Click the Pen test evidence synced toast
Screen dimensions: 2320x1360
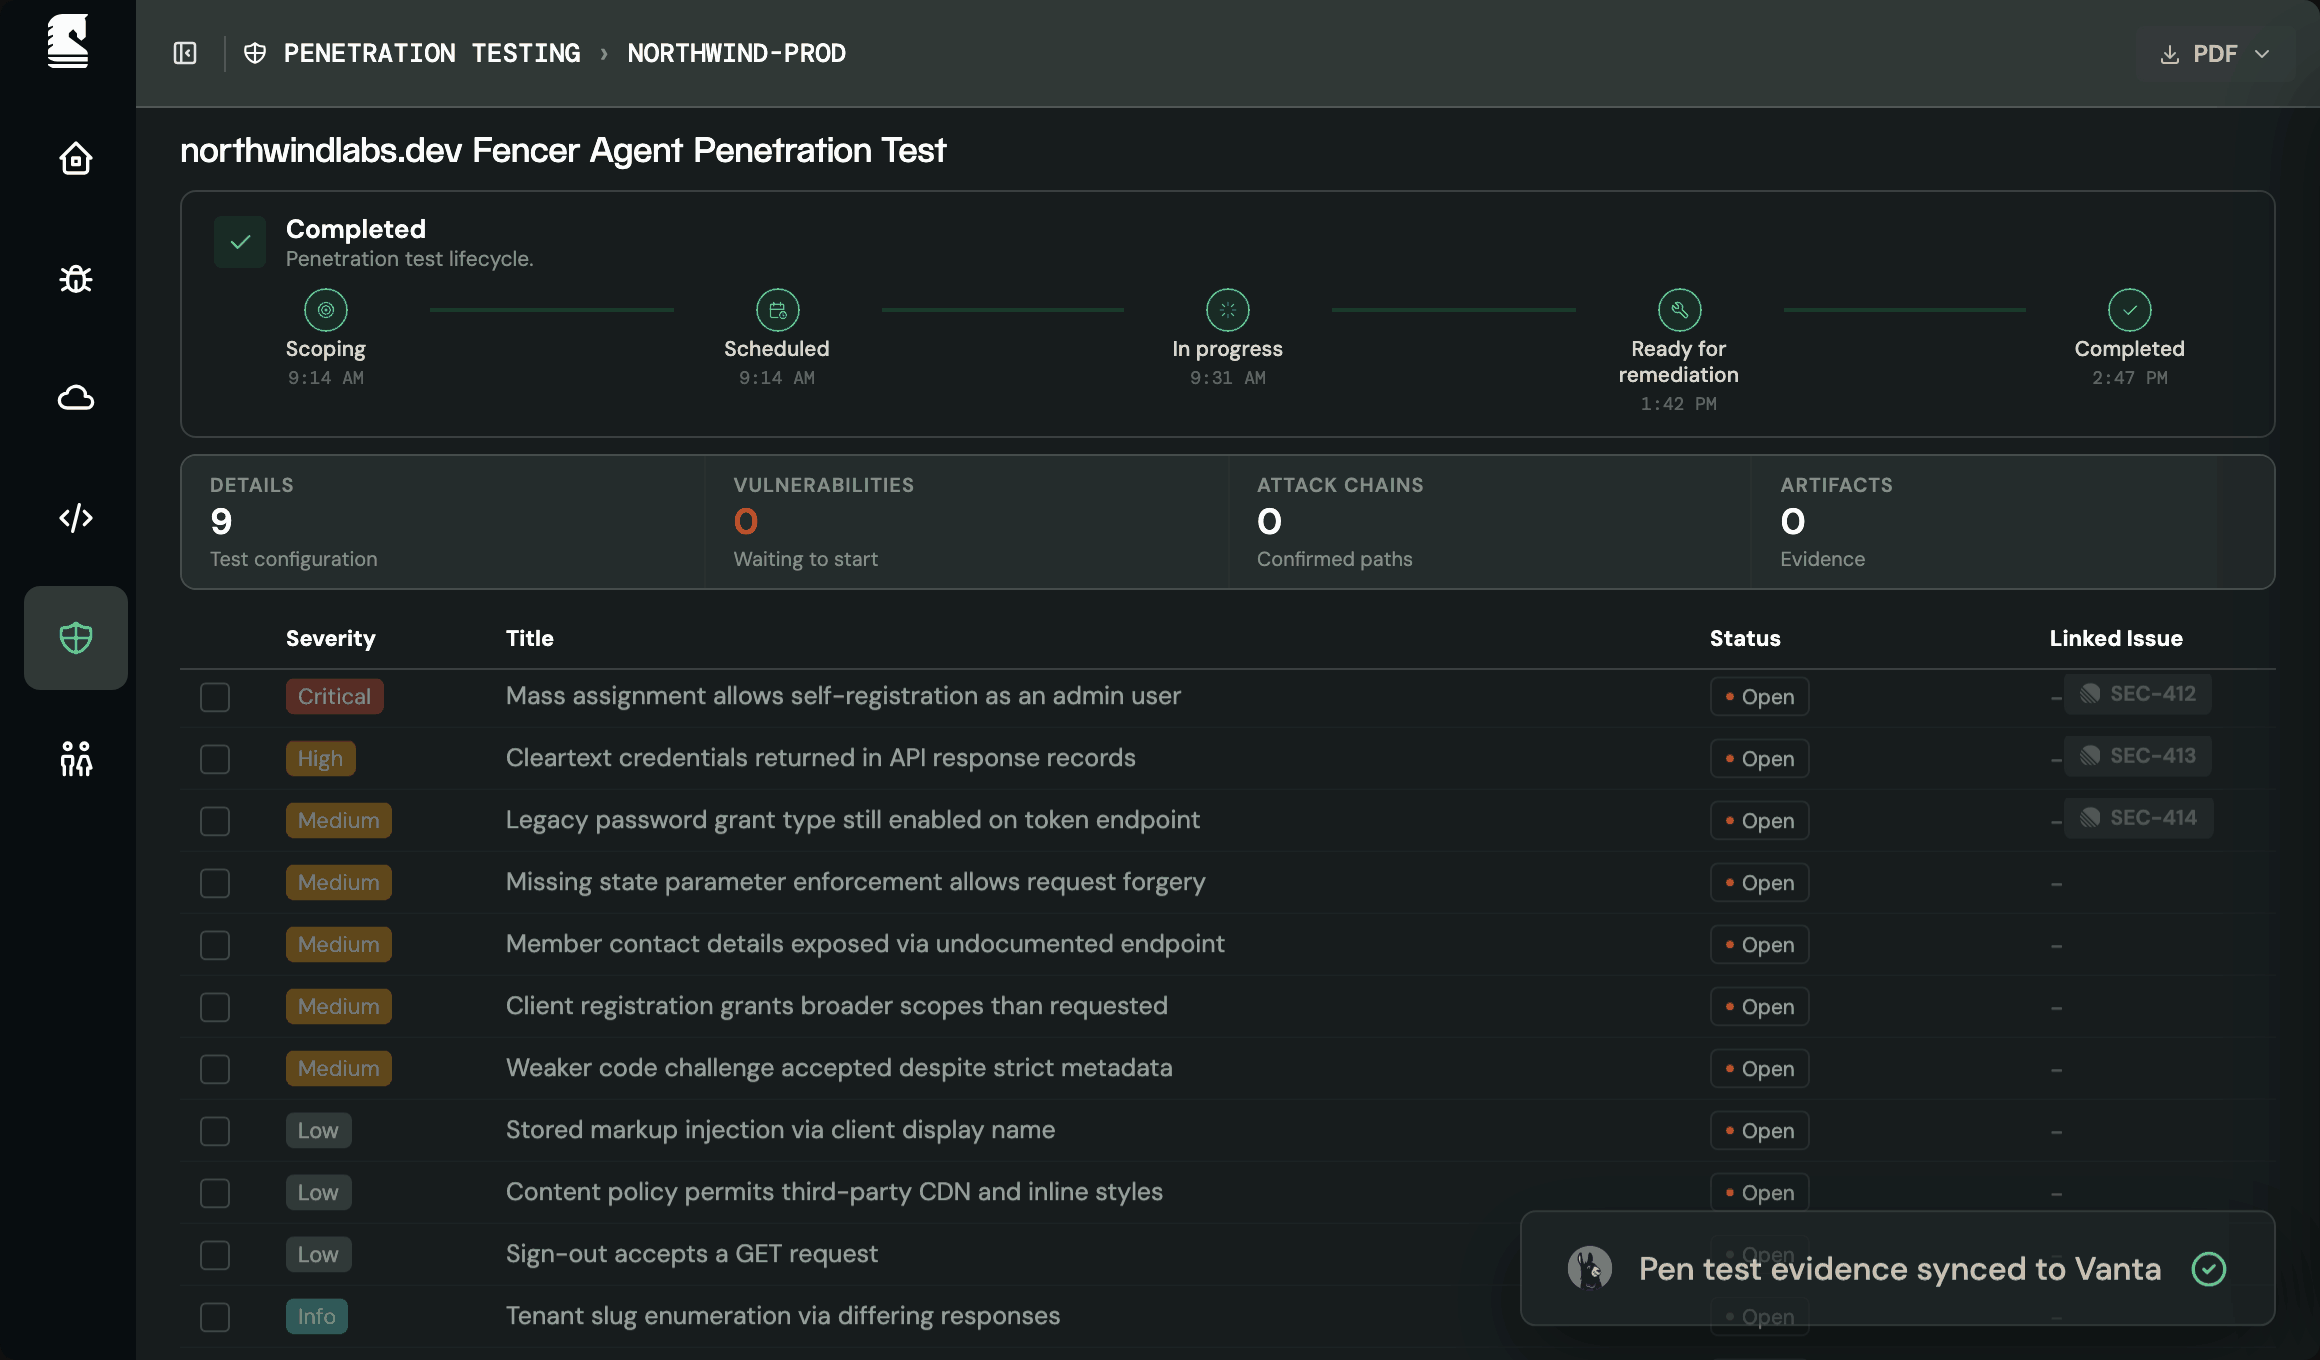point(1898,1268)
